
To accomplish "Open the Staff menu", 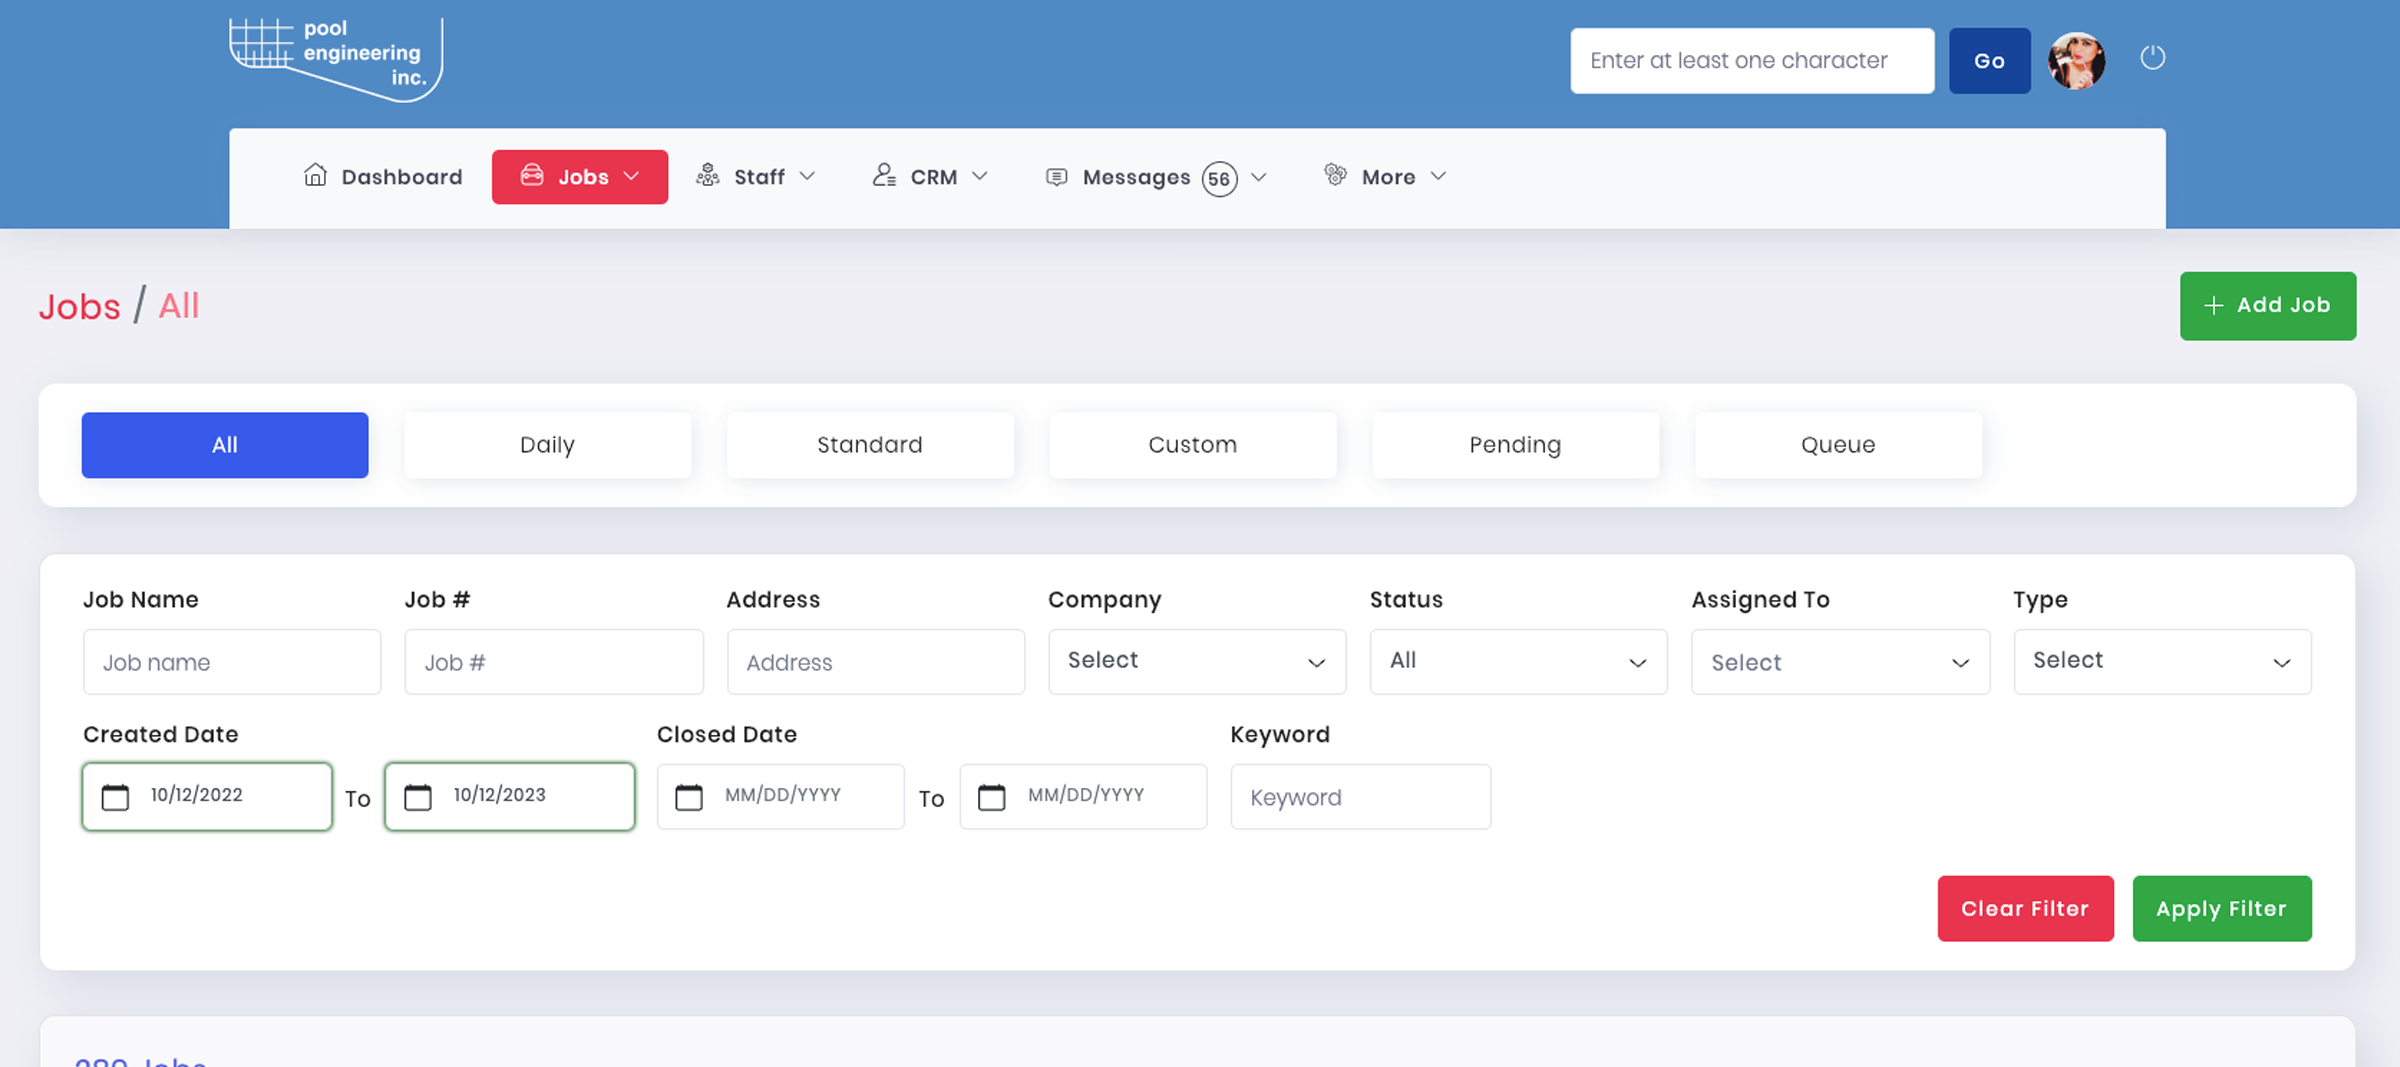I will [x=757, y=177].
